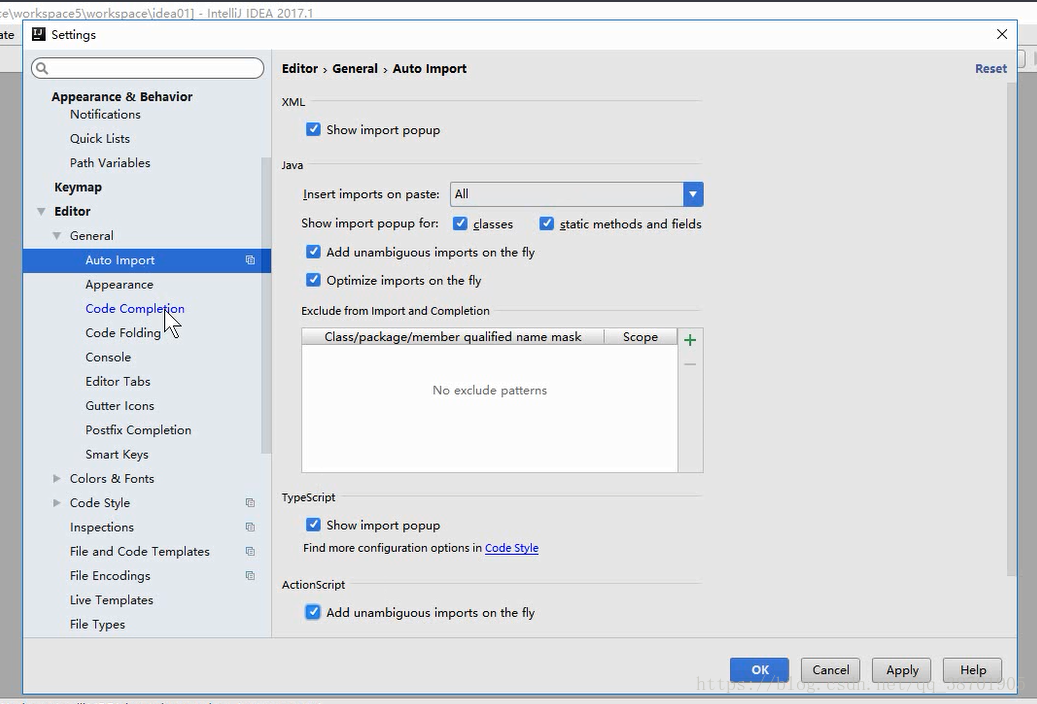Click the project-level icon beside Inspections

point(250,527)
